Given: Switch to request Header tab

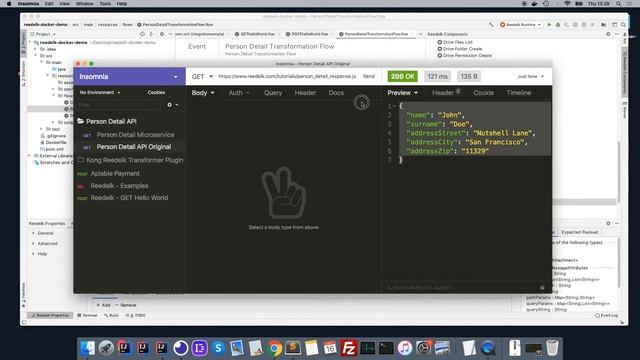Looking at the screenshot, I should pos(305,93).
